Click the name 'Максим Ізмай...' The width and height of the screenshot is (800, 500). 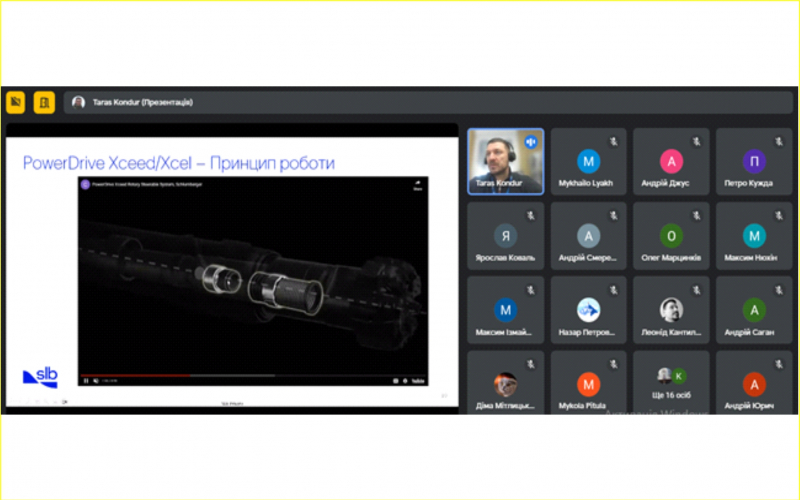point(504,332)
